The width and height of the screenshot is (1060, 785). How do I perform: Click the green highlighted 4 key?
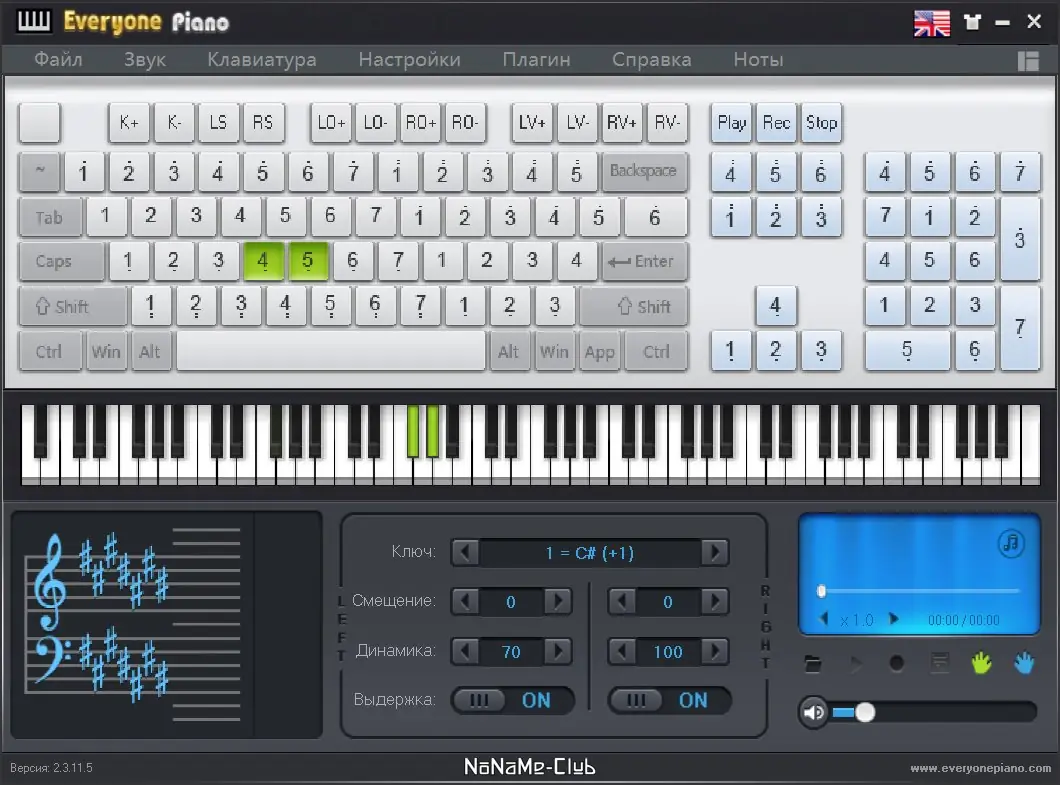coord(263,261)
